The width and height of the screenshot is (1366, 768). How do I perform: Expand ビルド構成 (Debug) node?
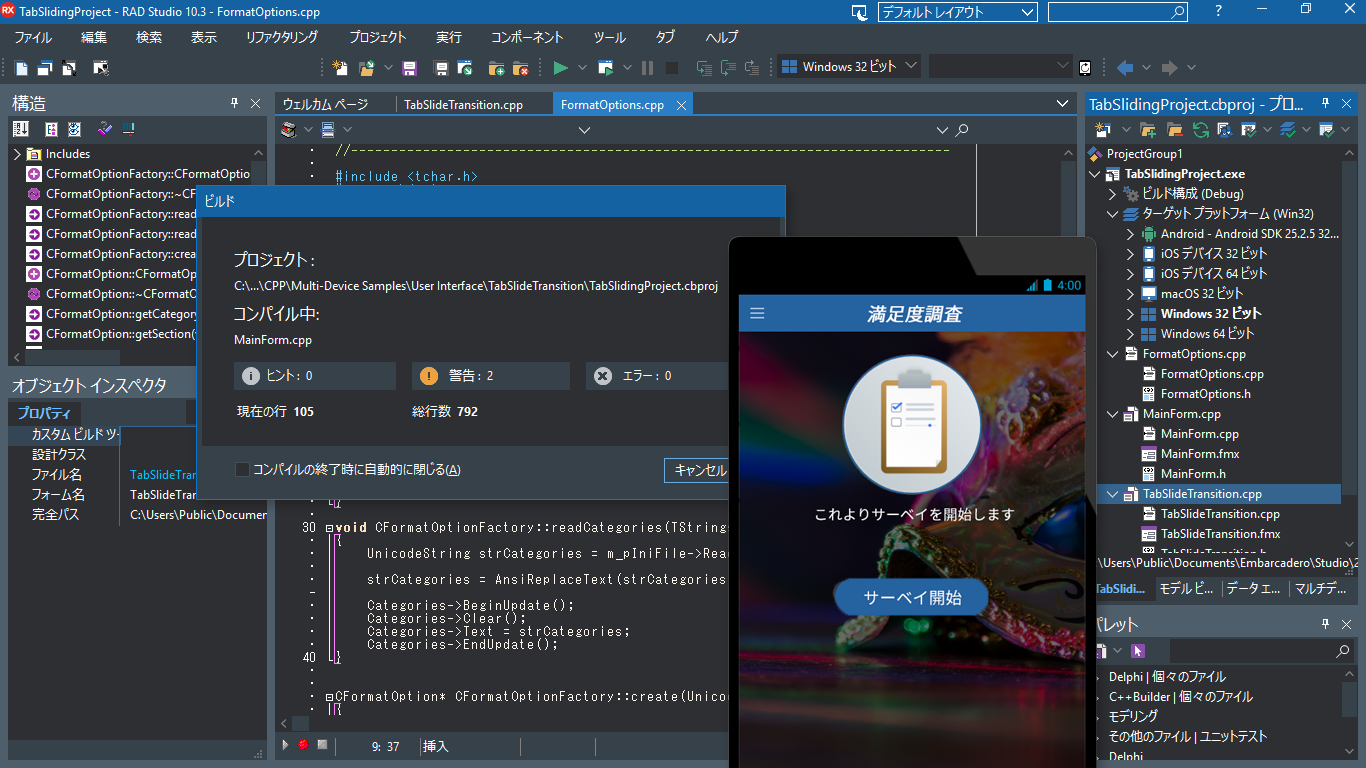pyautogui.click(x=1112, y=194)
